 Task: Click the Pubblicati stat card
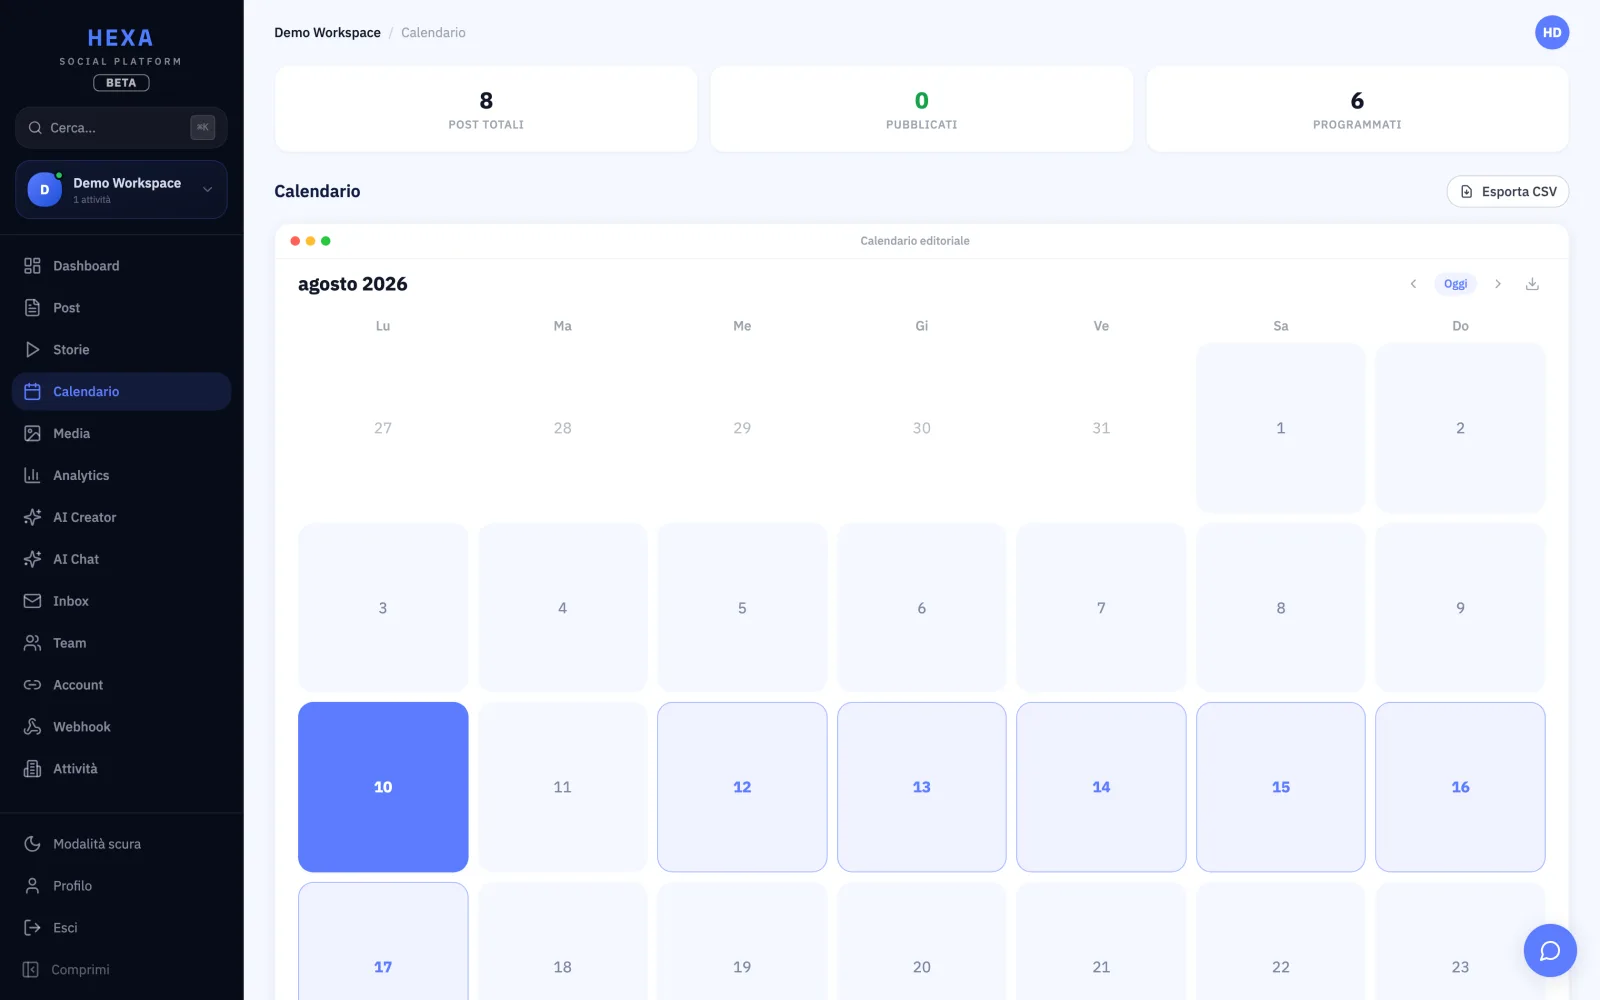point(922,109)
